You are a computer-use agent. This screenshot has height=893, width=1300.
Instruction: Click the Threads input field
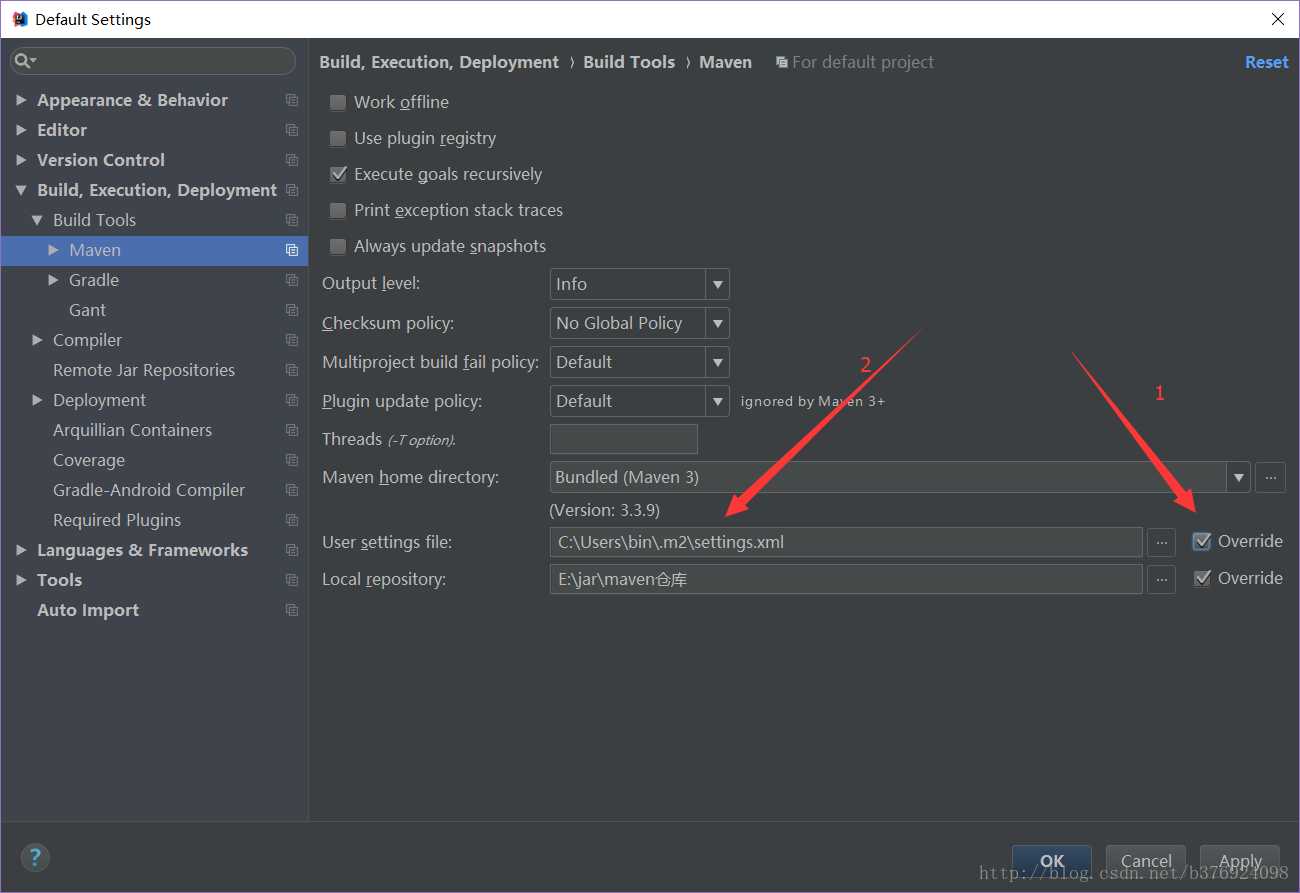[624, 439]
